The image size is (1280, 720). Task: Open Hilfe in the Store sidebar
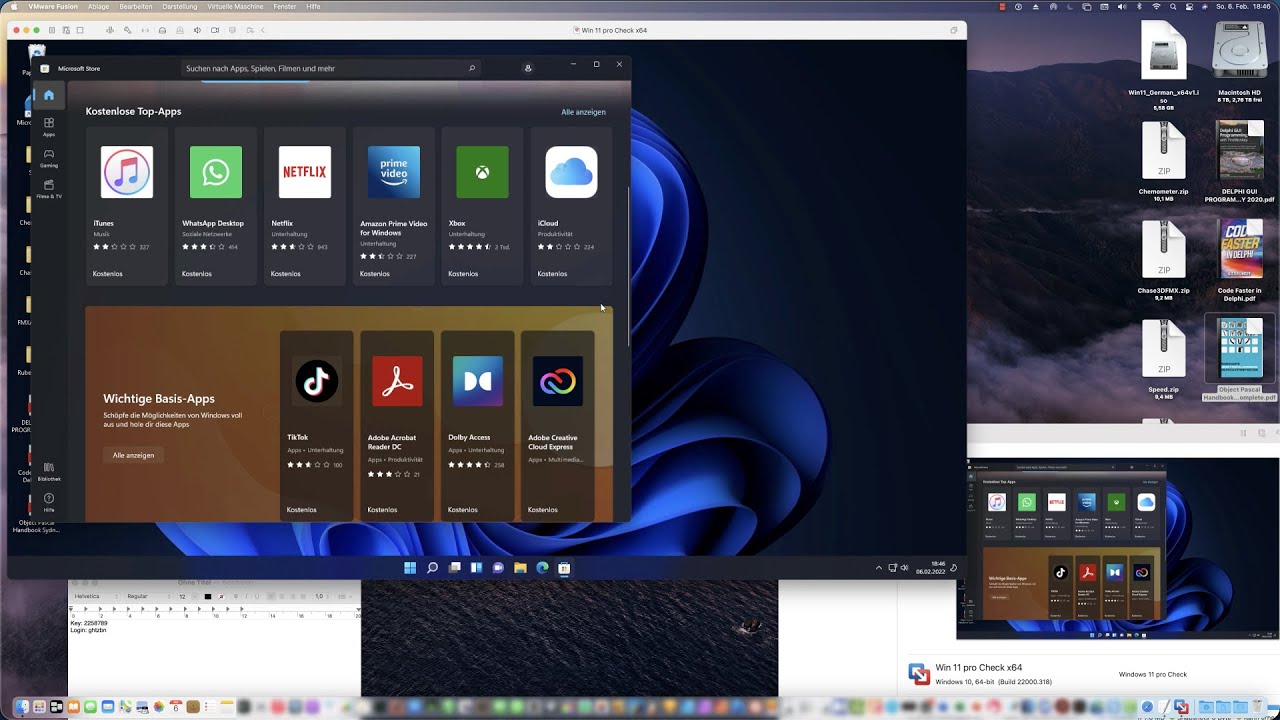point(48,501)
